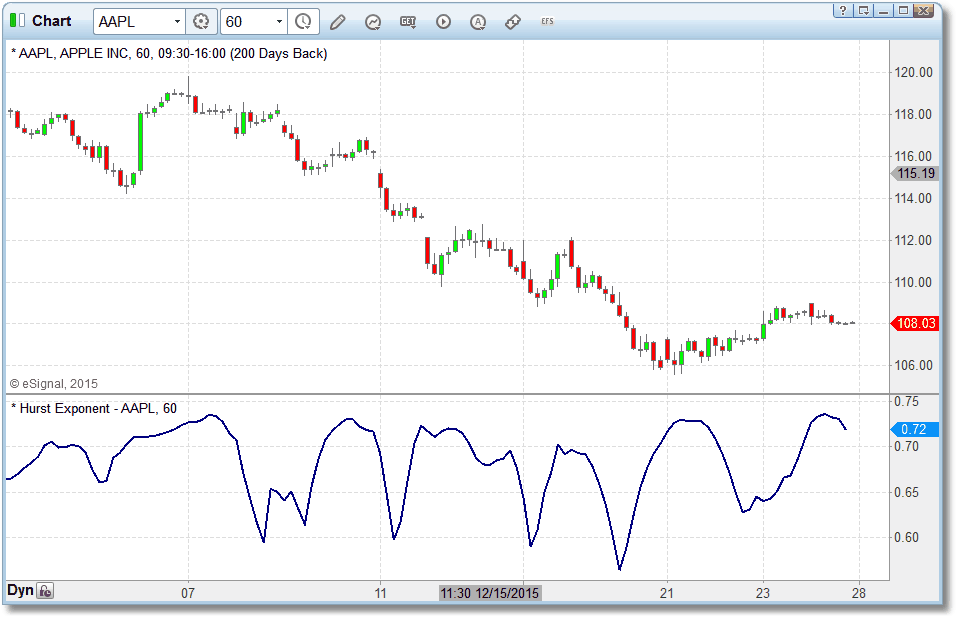Click the 118.00 price scale label
Viewport: 957px width, 619px height.
914,114
